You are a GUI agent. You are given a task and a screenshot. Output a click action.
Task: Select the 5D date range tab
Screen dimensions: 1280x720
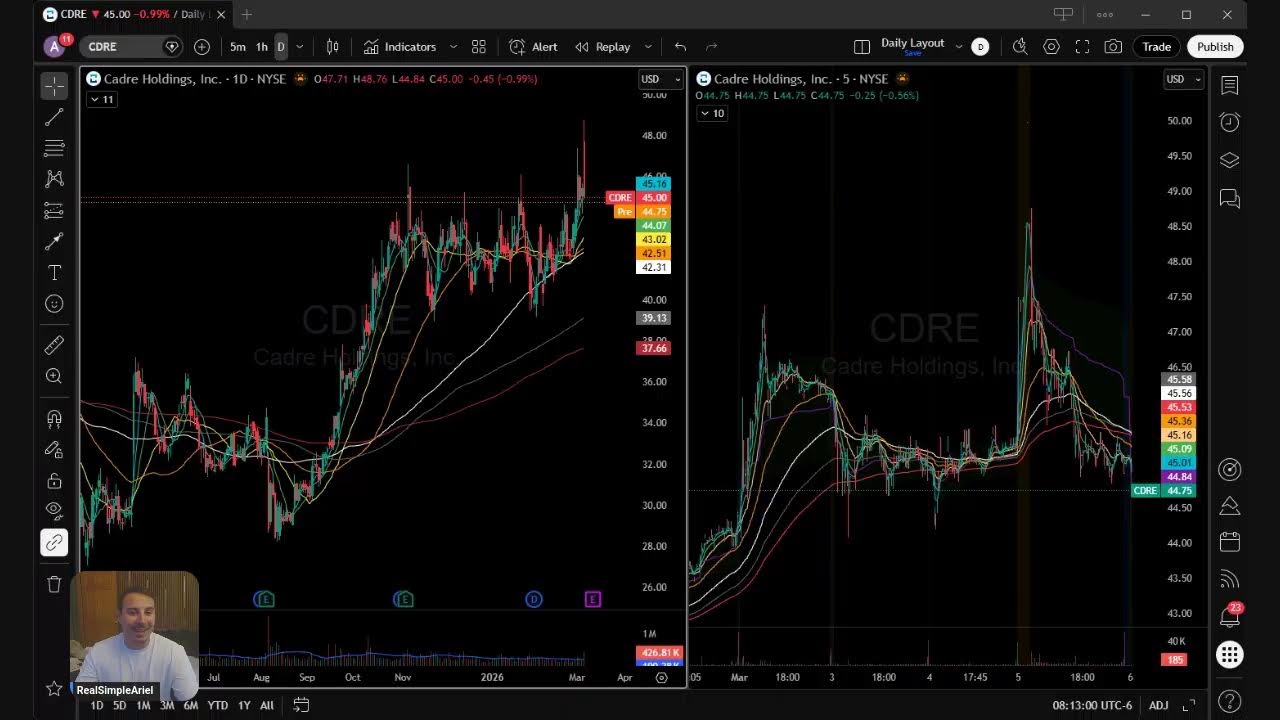tap(120, 705)
